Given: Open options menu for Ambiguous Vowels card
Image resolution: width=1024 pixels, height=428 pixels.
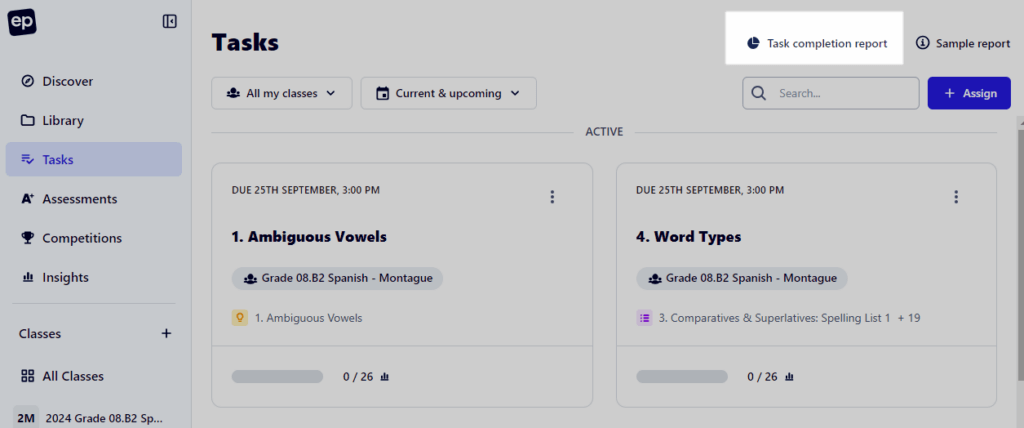Looking at the screenshot, I should pos(552,197).
